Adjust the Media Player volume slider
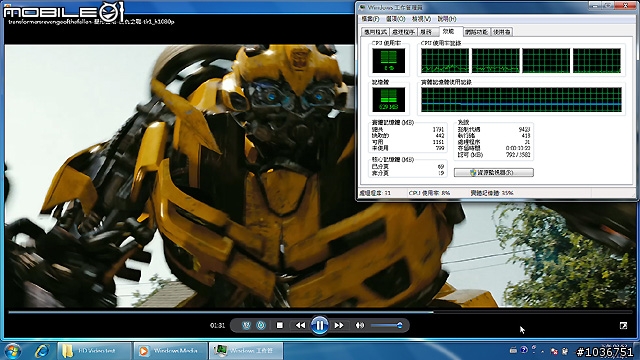The image size is (640, 360). tap(387, 325)
